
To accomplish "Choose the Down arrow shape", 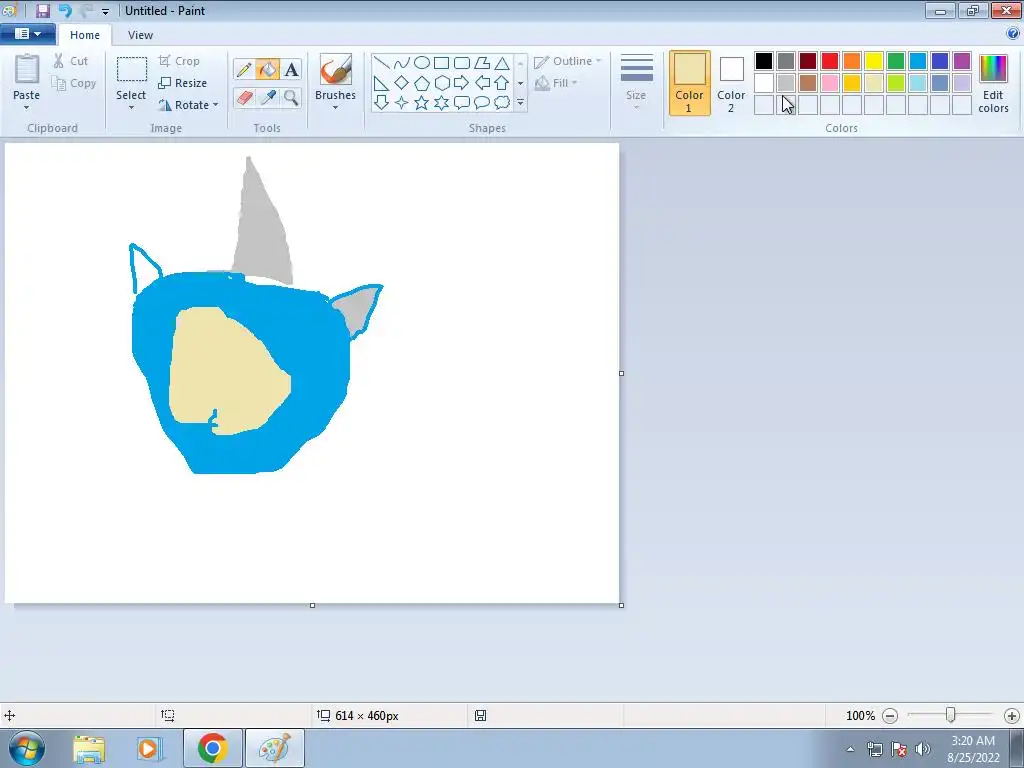I will [381, 103].
